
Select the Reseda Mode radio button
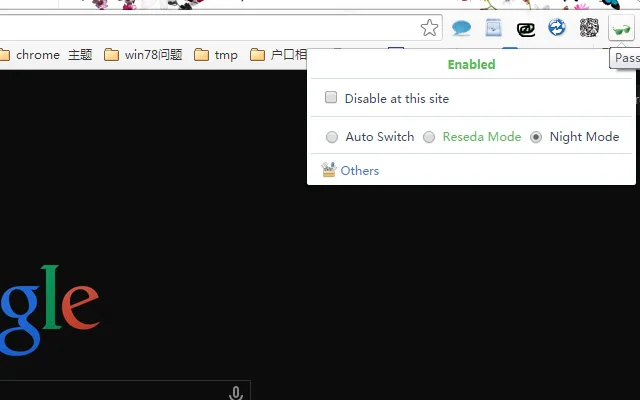429,137
